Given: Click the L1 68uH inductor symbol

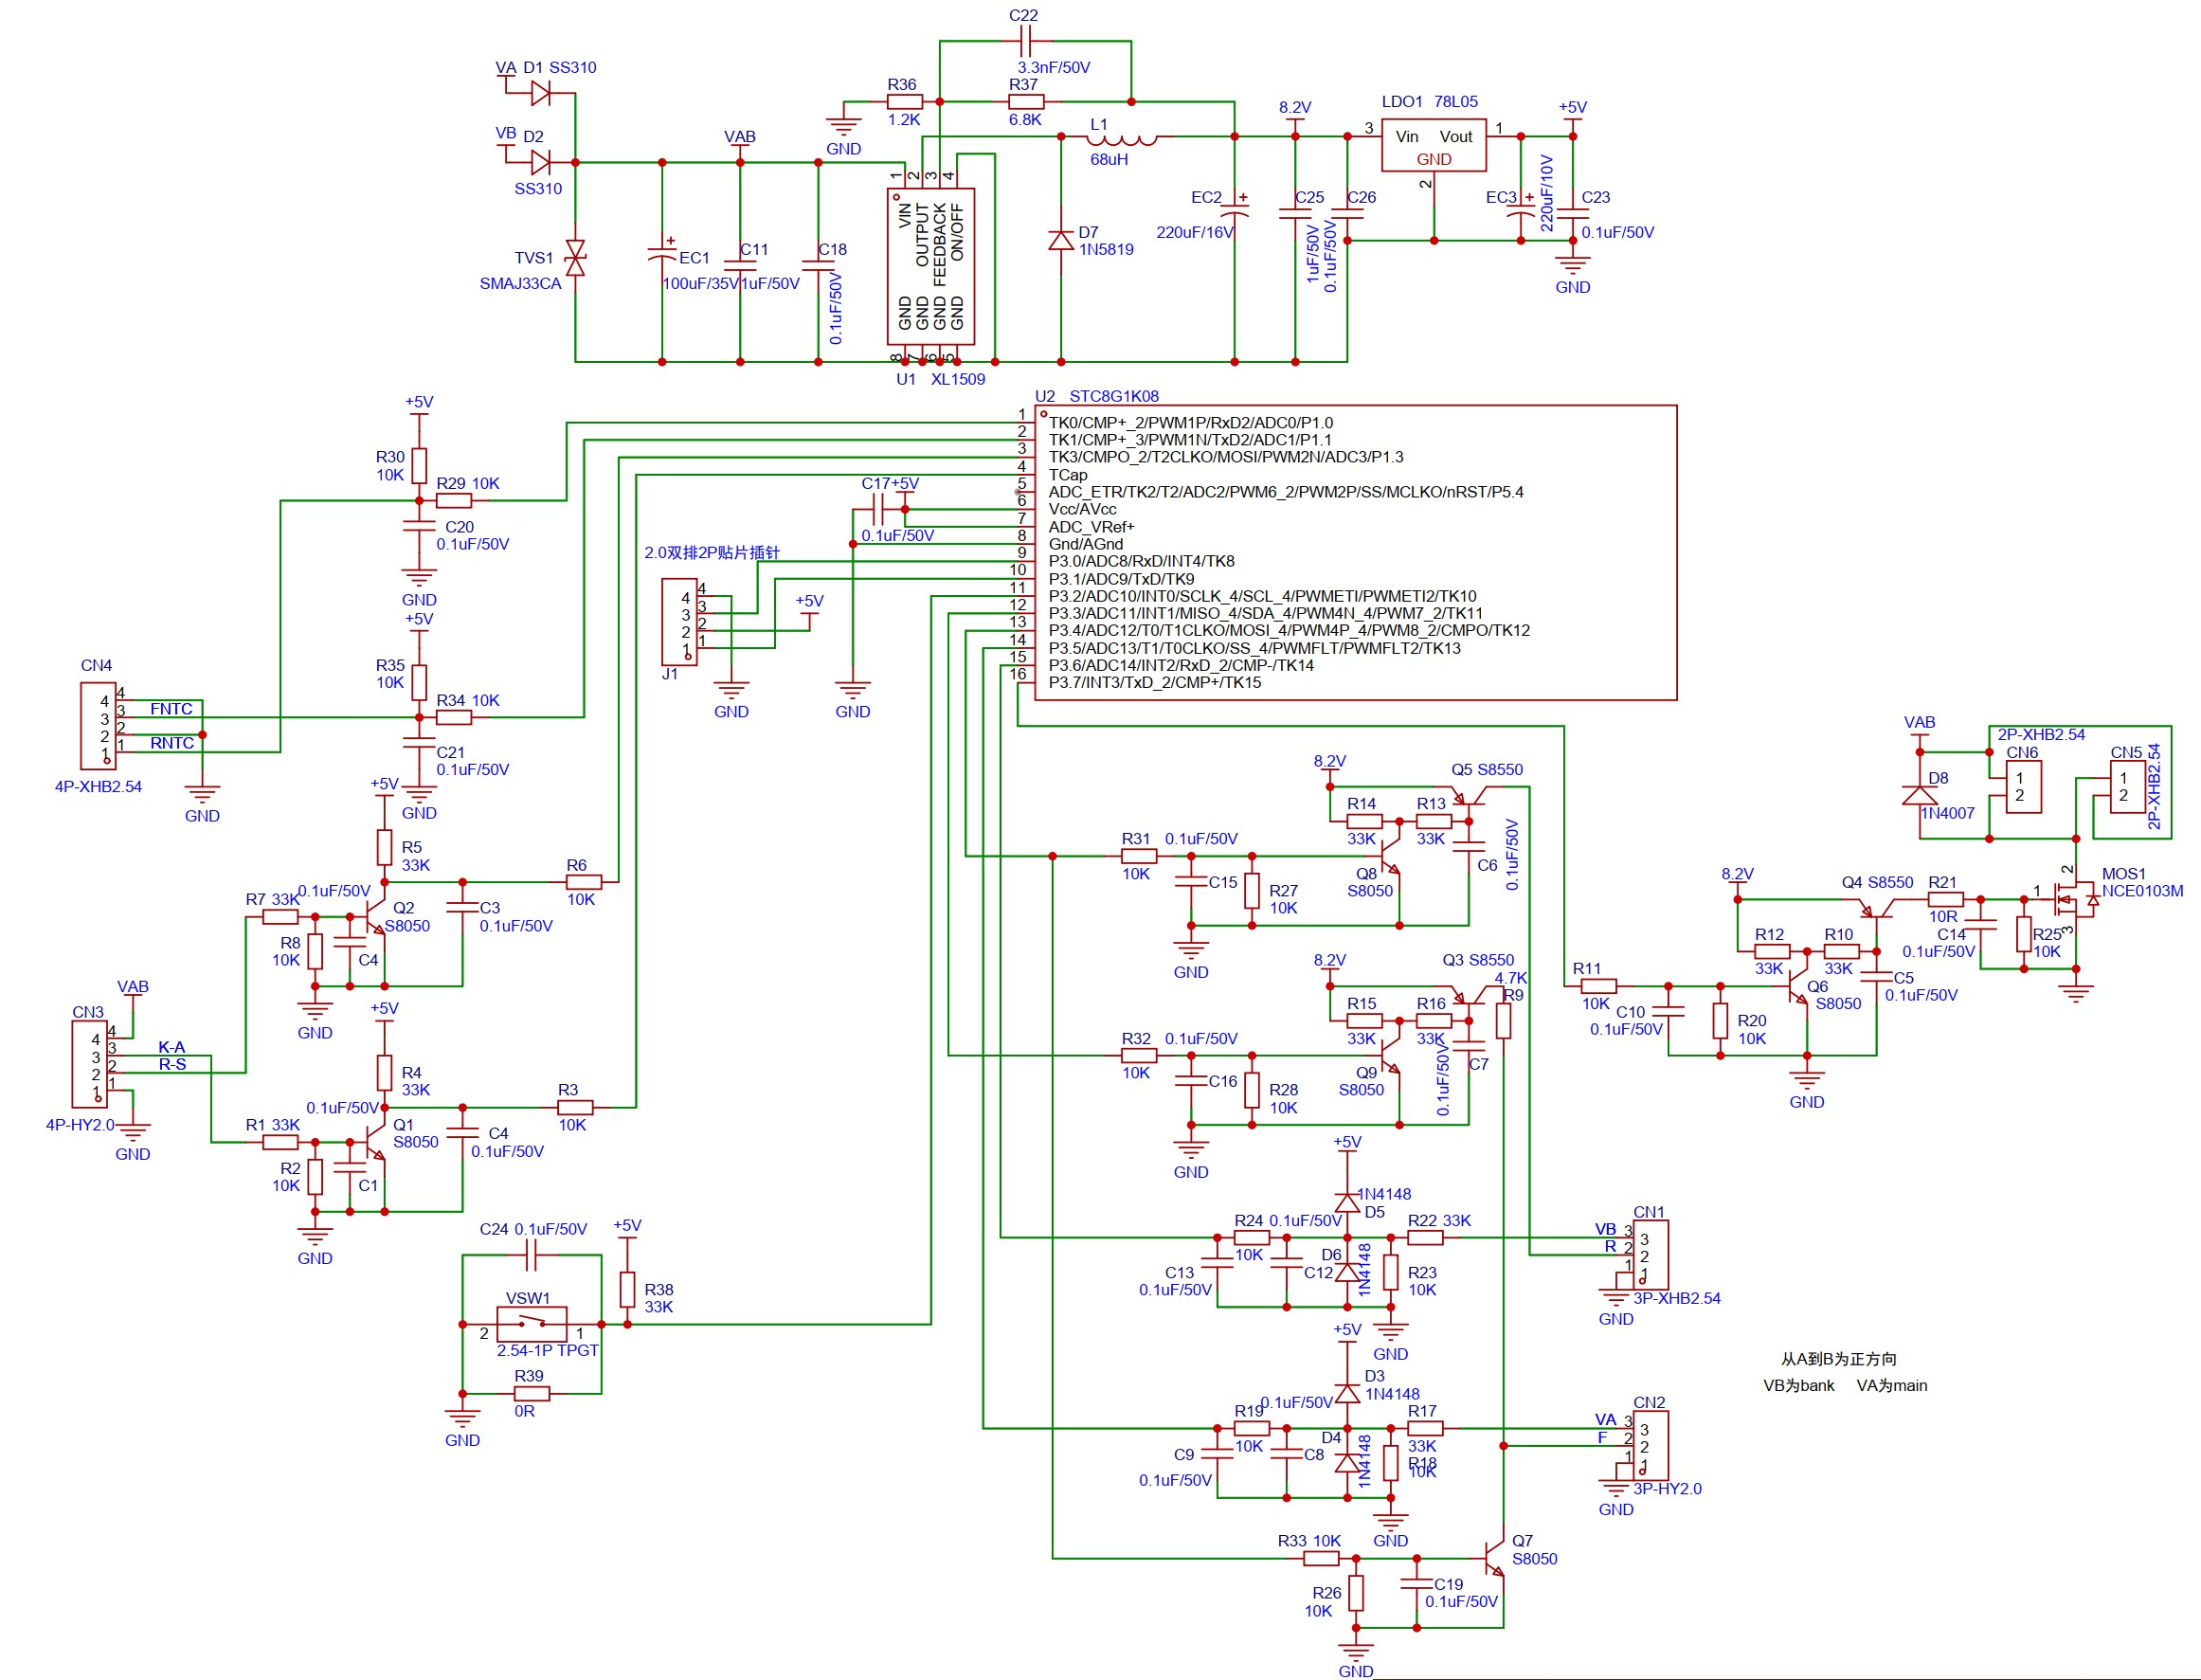Looking at the screenshot, I should [1121, 138].
